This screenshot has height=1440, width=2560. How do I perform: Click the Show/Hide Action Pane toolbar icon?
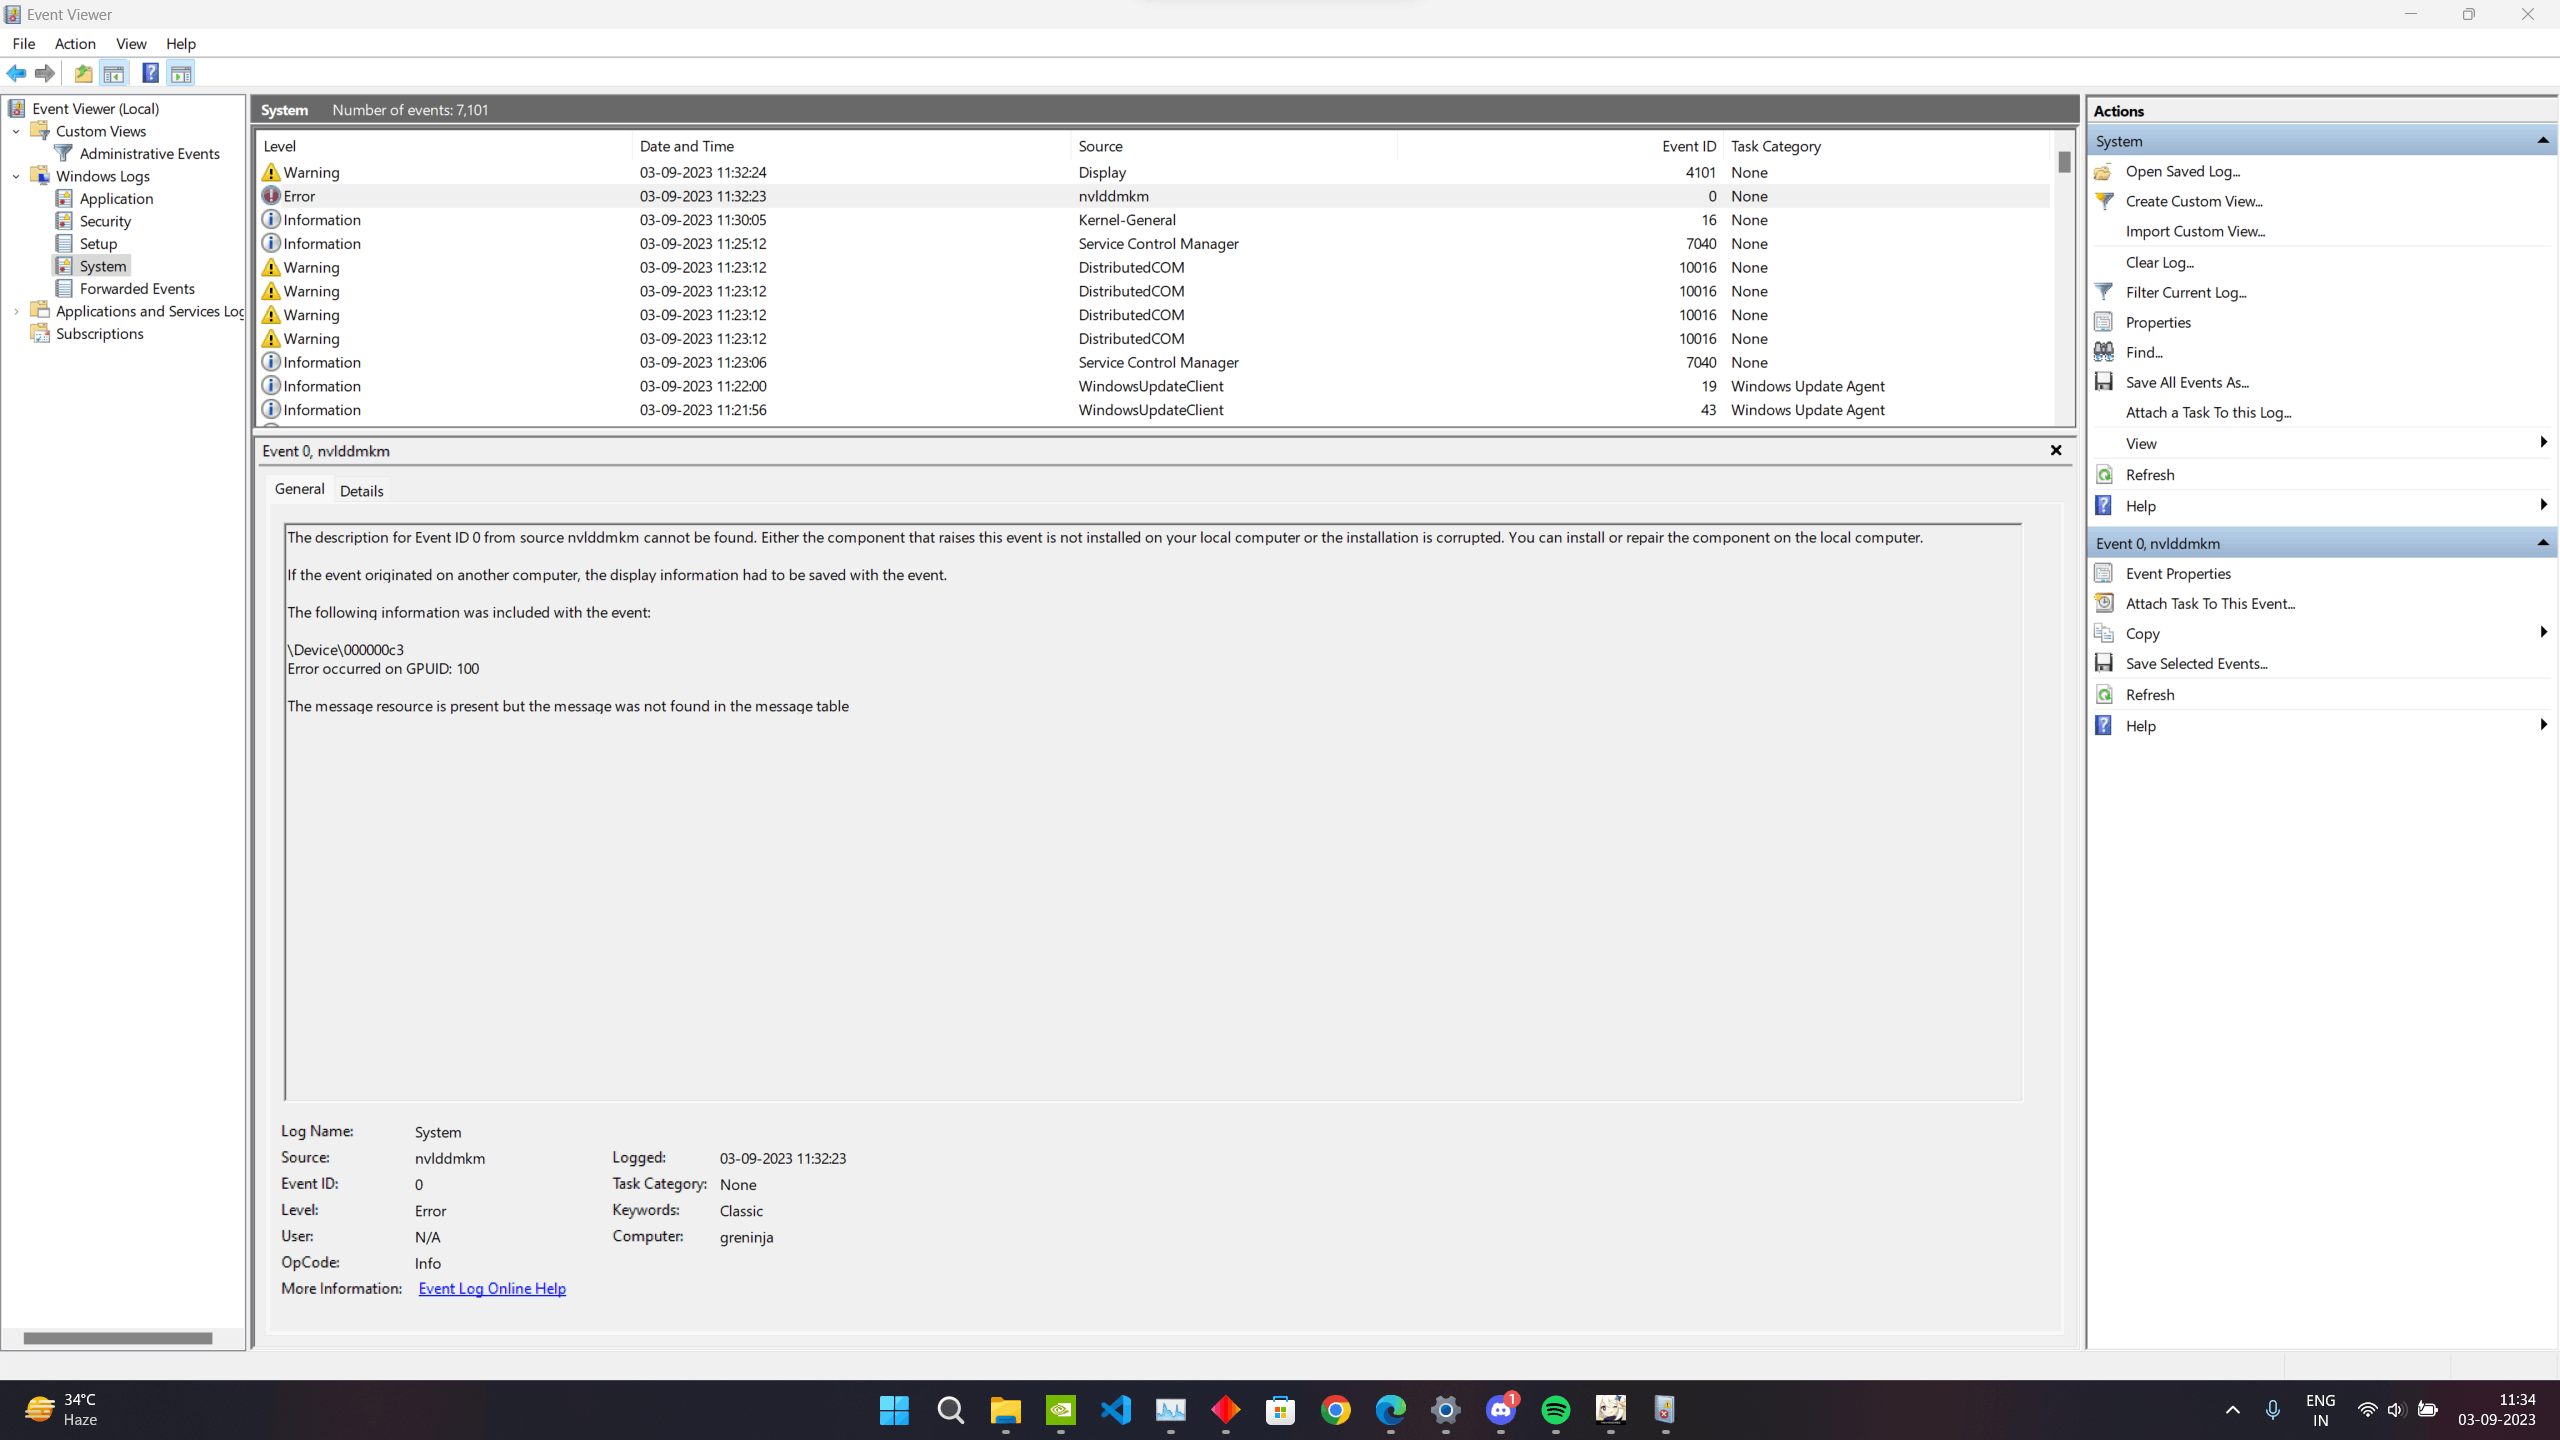(x=181, y=73)
